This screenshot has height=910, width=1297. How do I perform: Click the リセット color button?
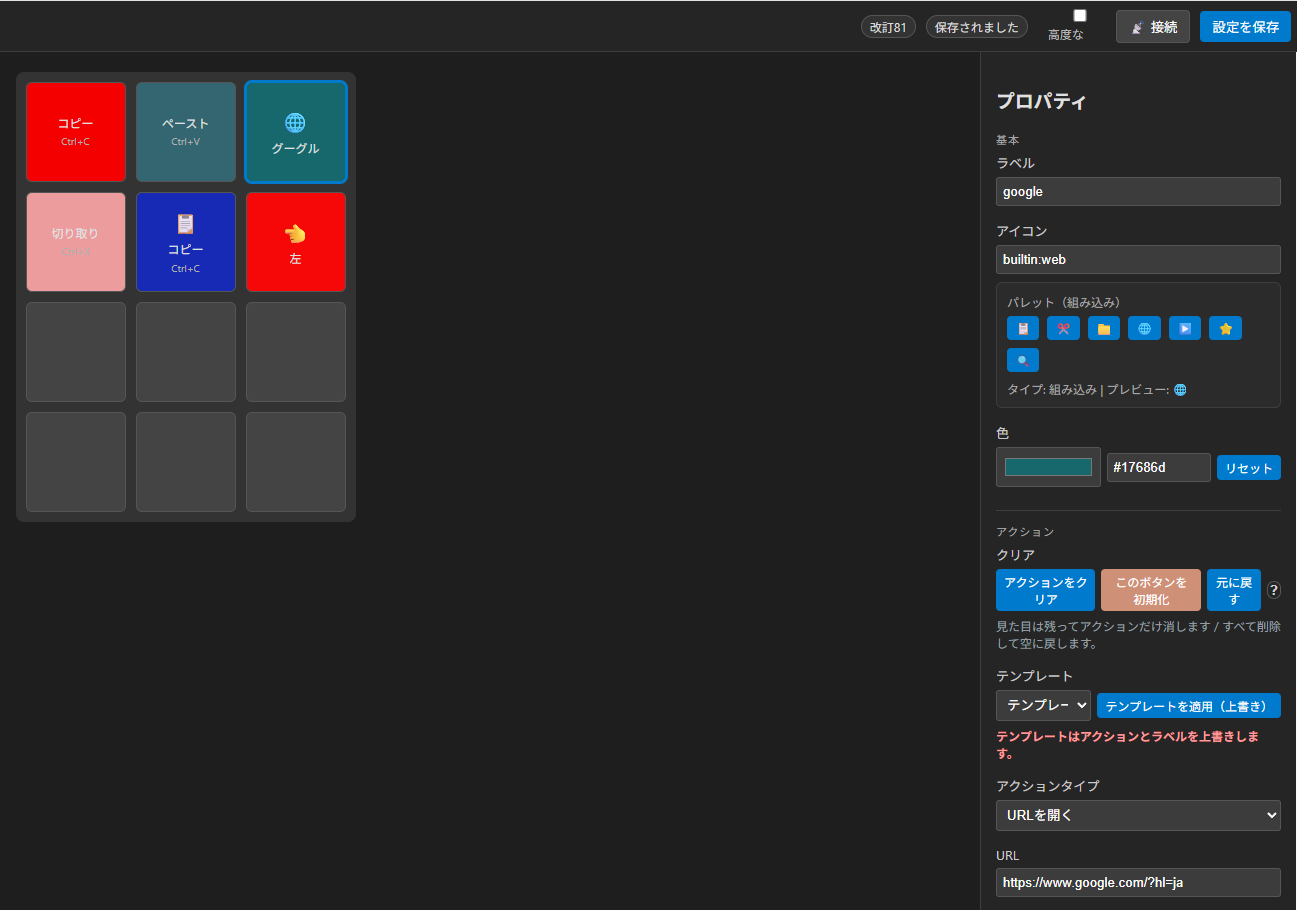[1248, 468]
